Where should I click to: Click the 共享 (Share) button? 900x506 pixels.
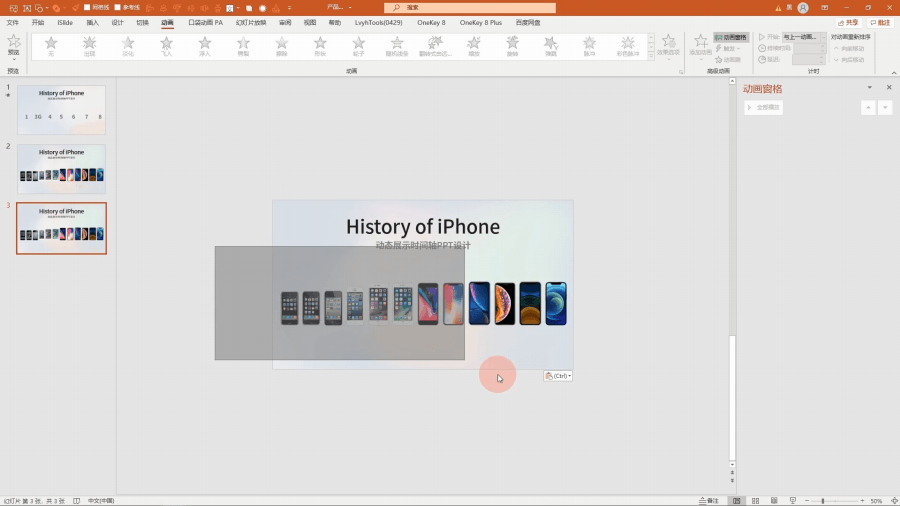848,22
